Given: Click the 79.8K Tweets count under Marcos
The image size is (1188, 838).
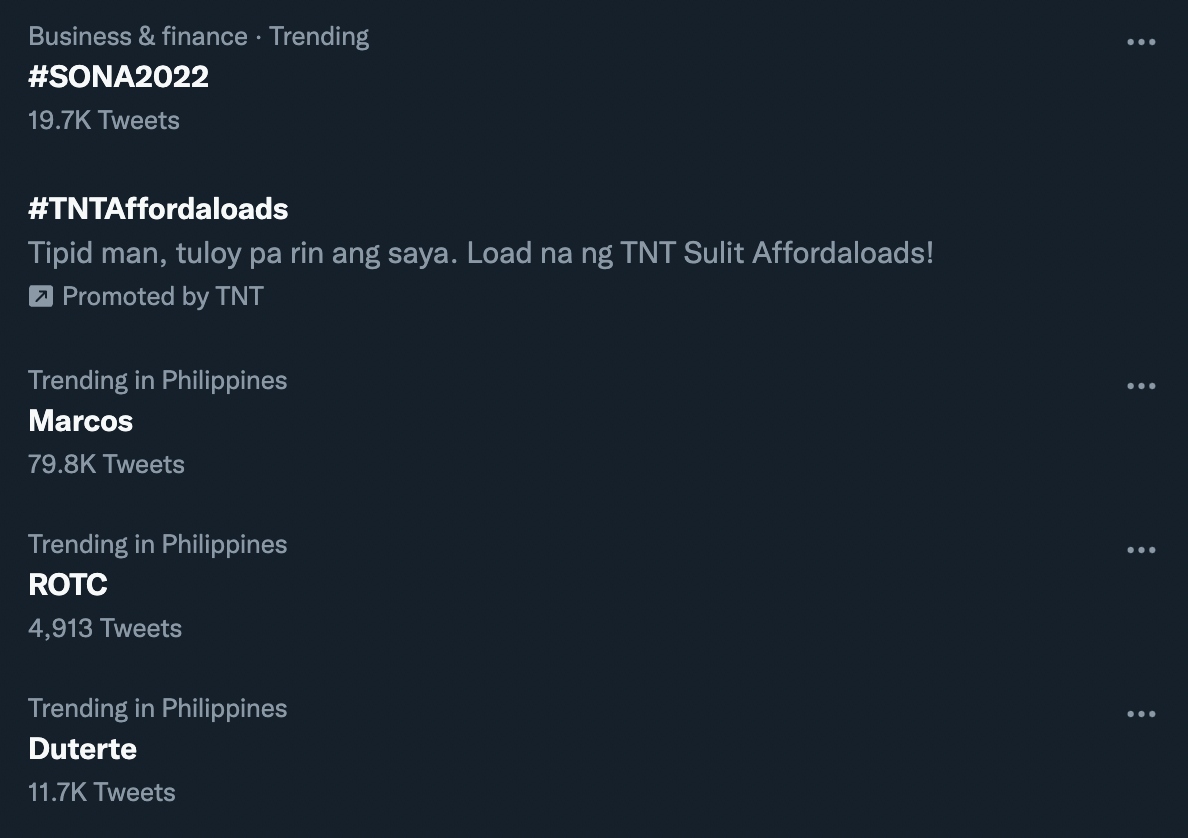Looking at the screenshot, I should [x=106, y=464].
